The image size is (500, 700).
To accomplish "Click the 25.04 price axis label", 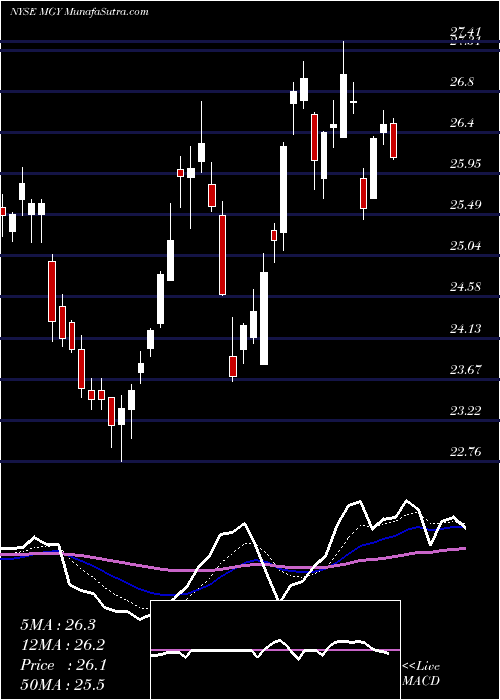I will tap(468, 246).
